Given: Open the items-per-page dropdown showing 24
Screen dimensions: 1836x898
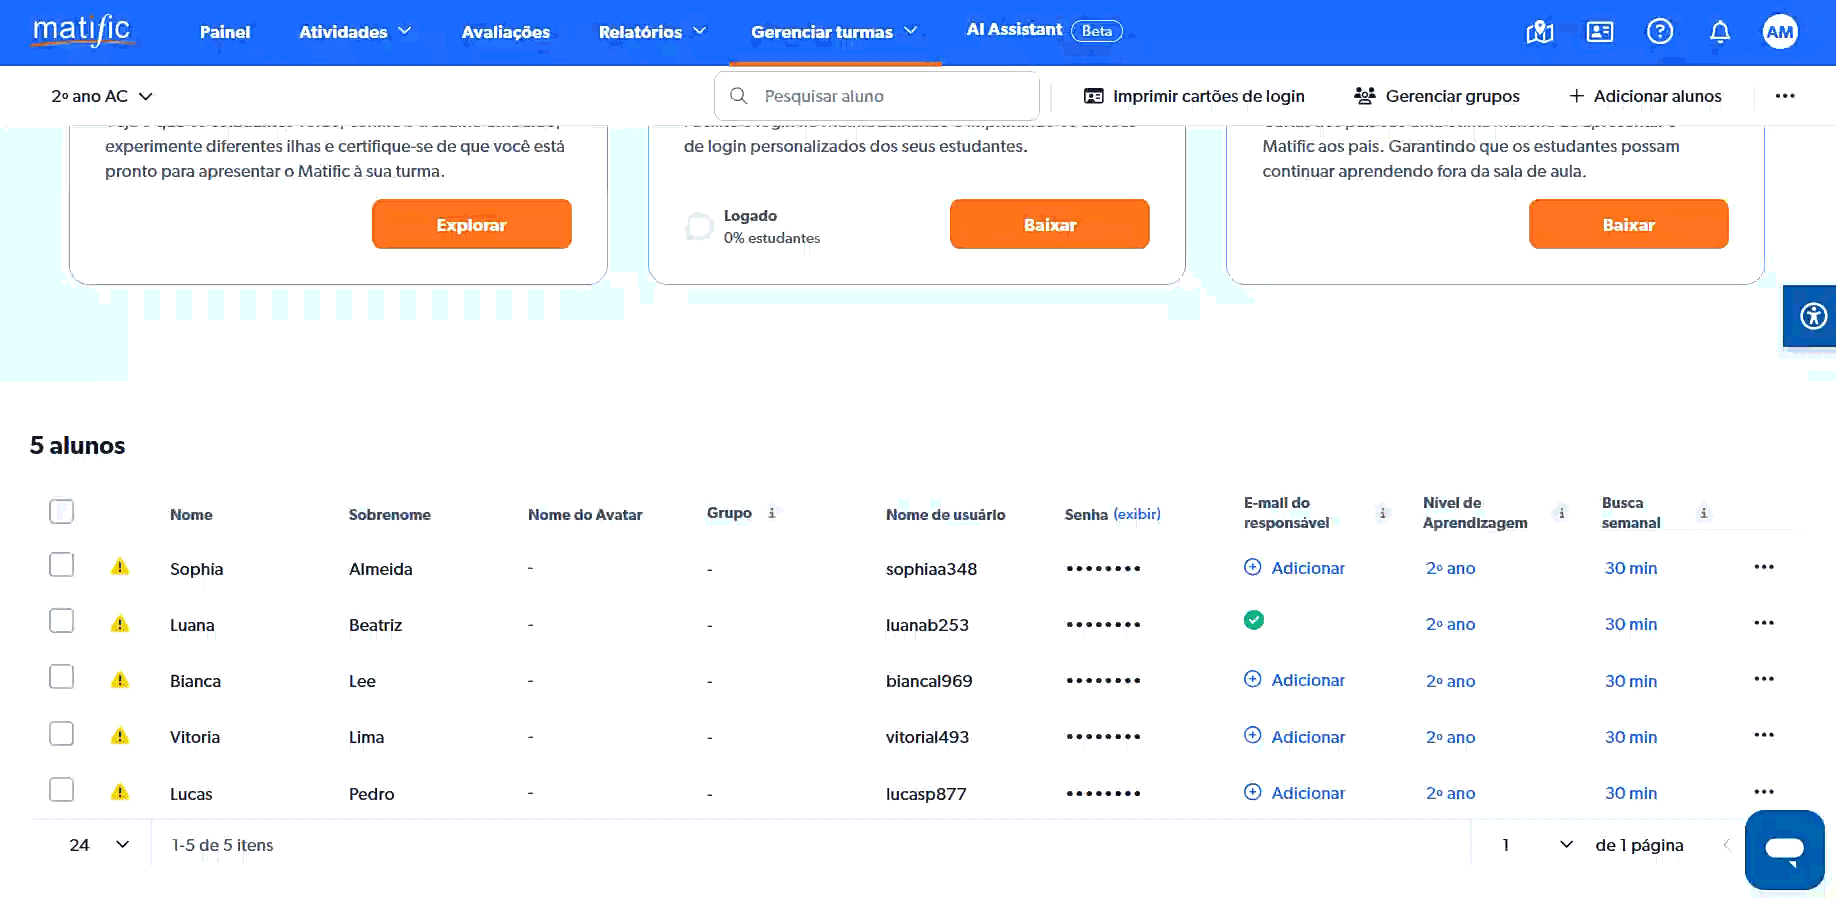Looking at the screenshot, I should tap(100, 845).
